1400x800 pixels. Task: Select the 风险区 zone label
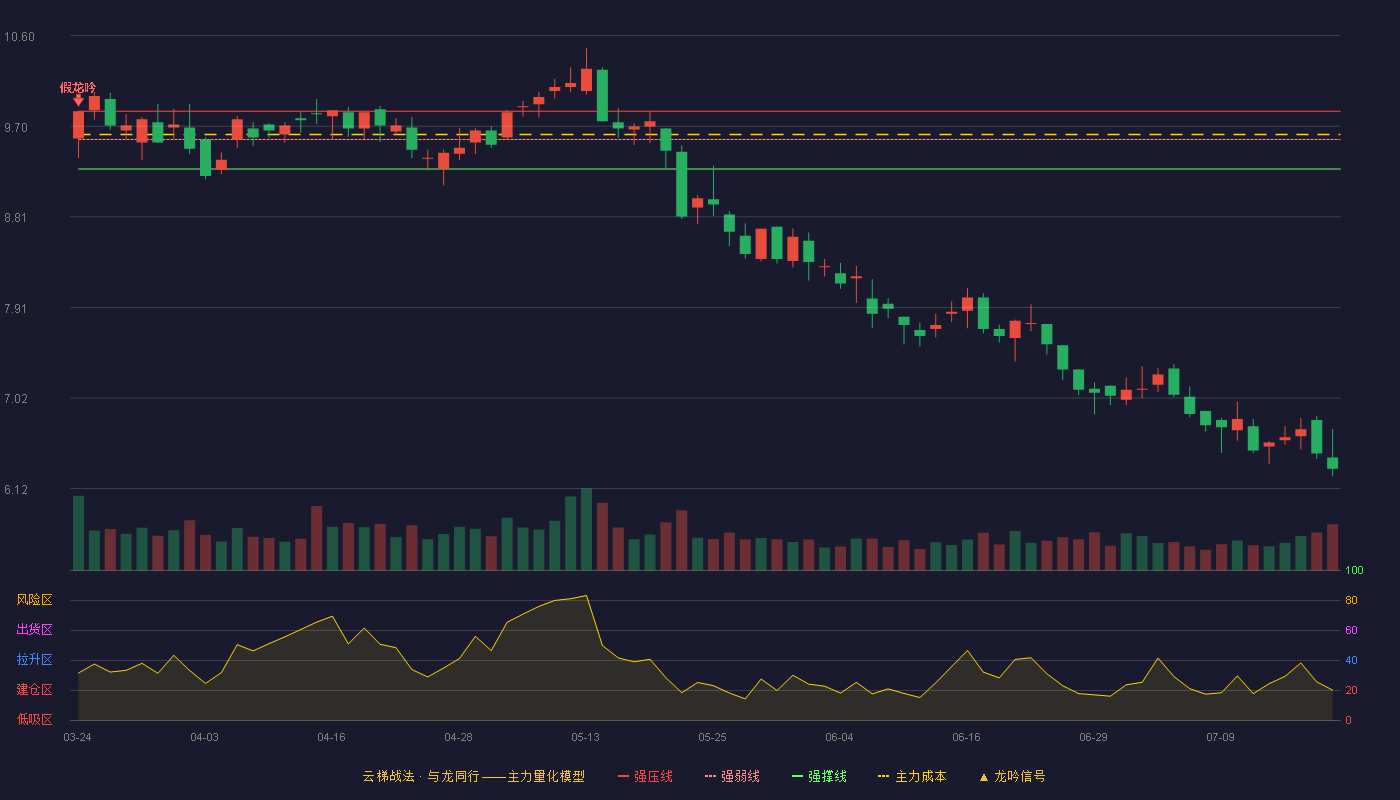point(34,600)
